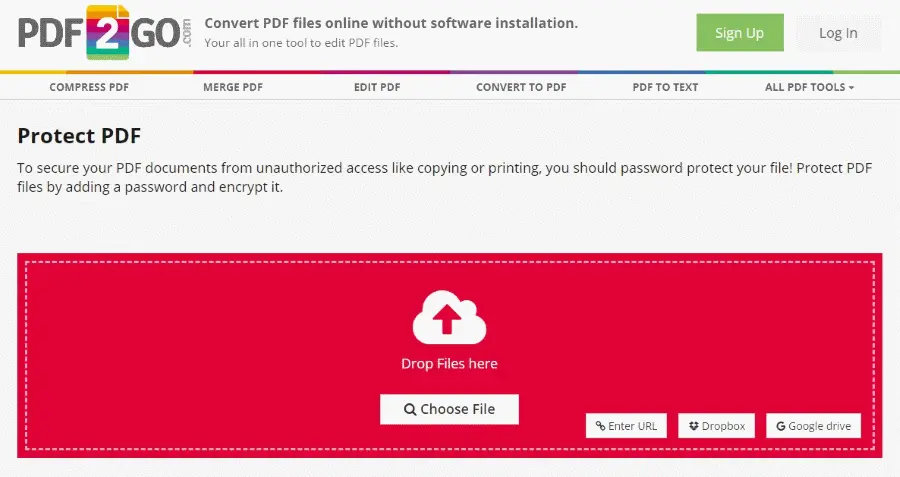
Task: Click the Log In button
Action: (x=838, y=33)
